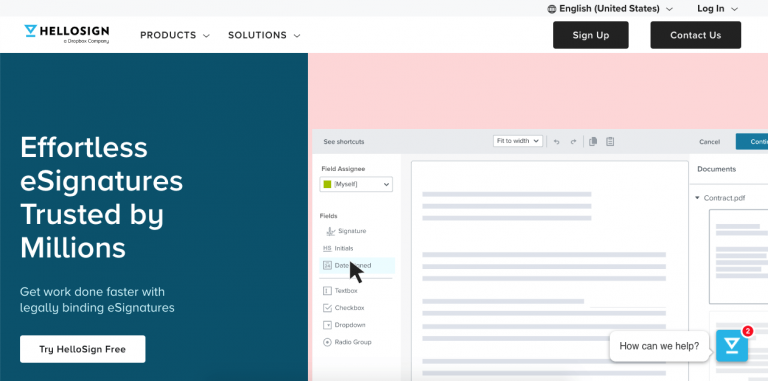Click the blue Continue button
Image resolution: width=768 pixels, height=381 pixels.
click(x=752, y=142)
